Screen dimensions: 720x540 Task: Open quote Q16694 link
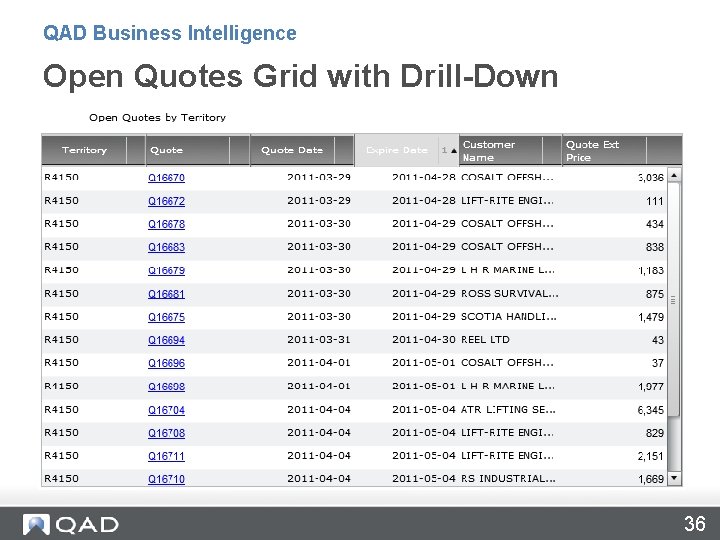pos(166,340)
